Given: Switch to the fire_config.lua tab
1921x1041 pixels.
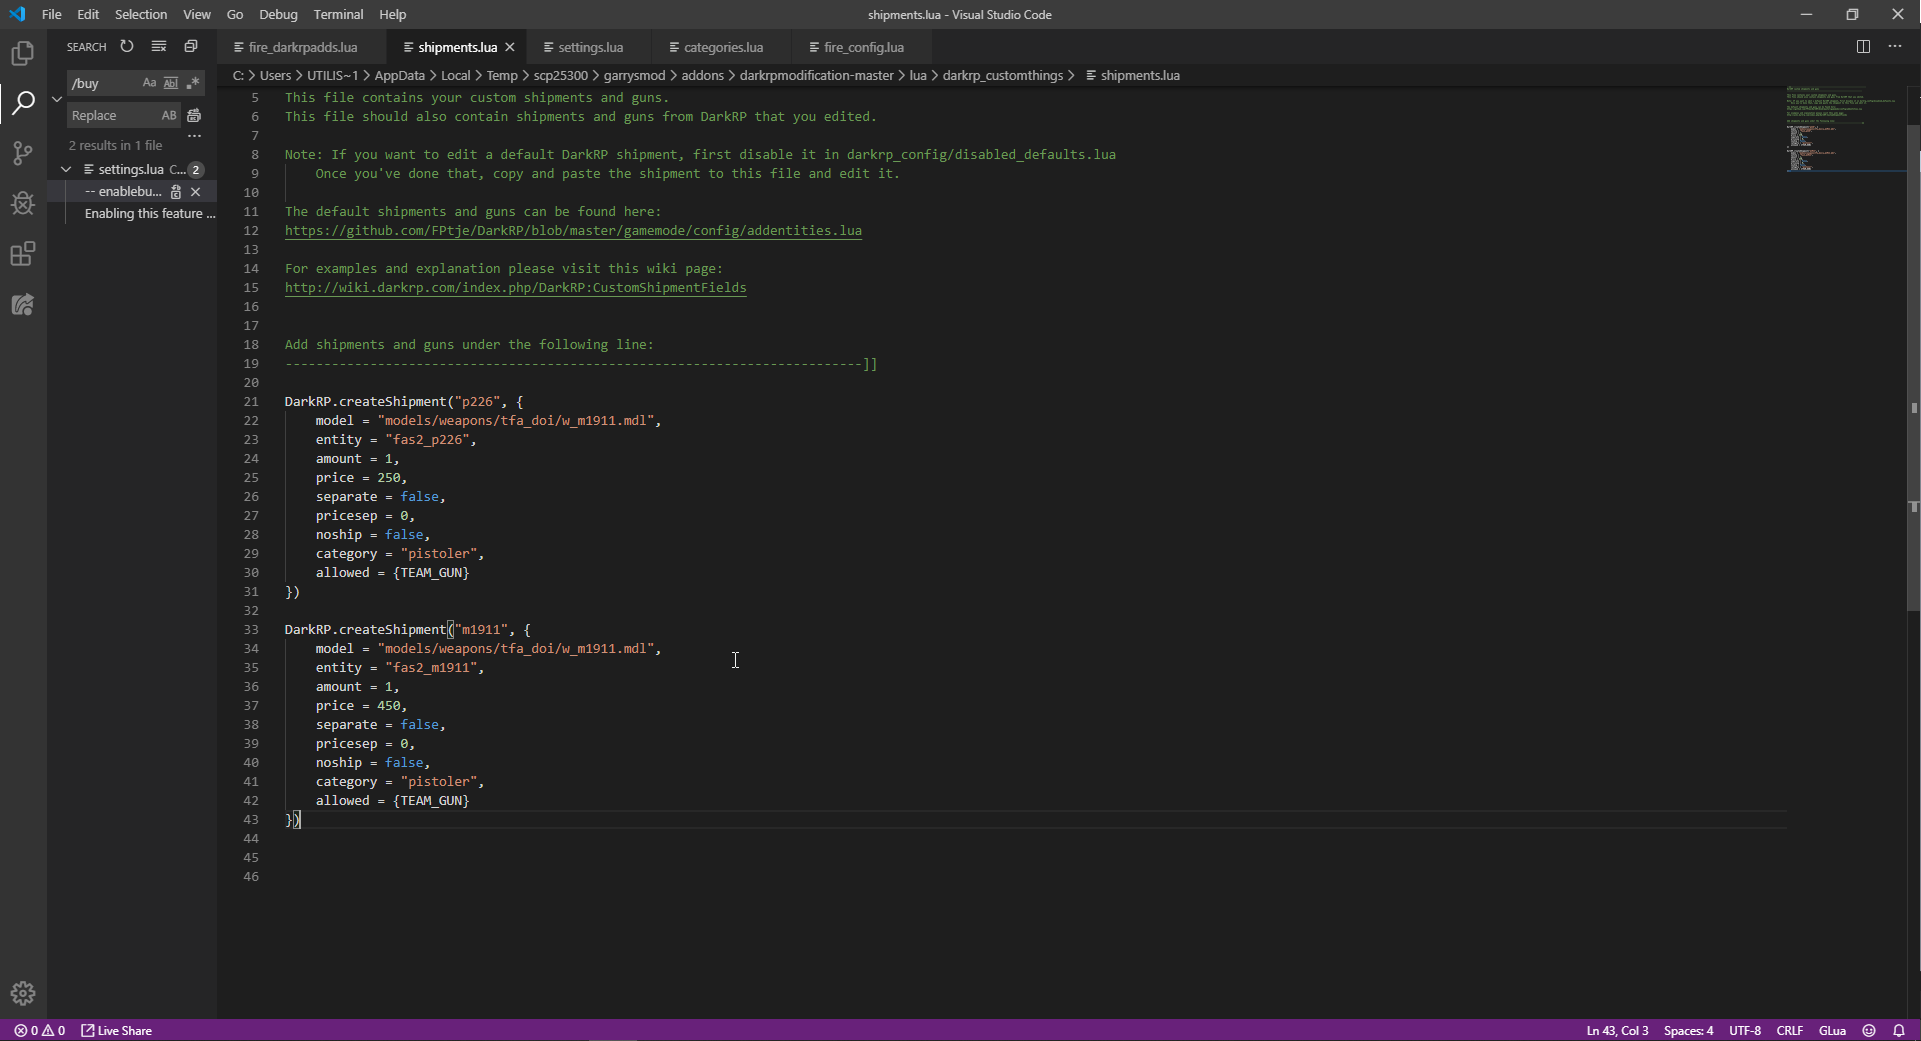Looking at the screenshot, I should pos(864,47).
